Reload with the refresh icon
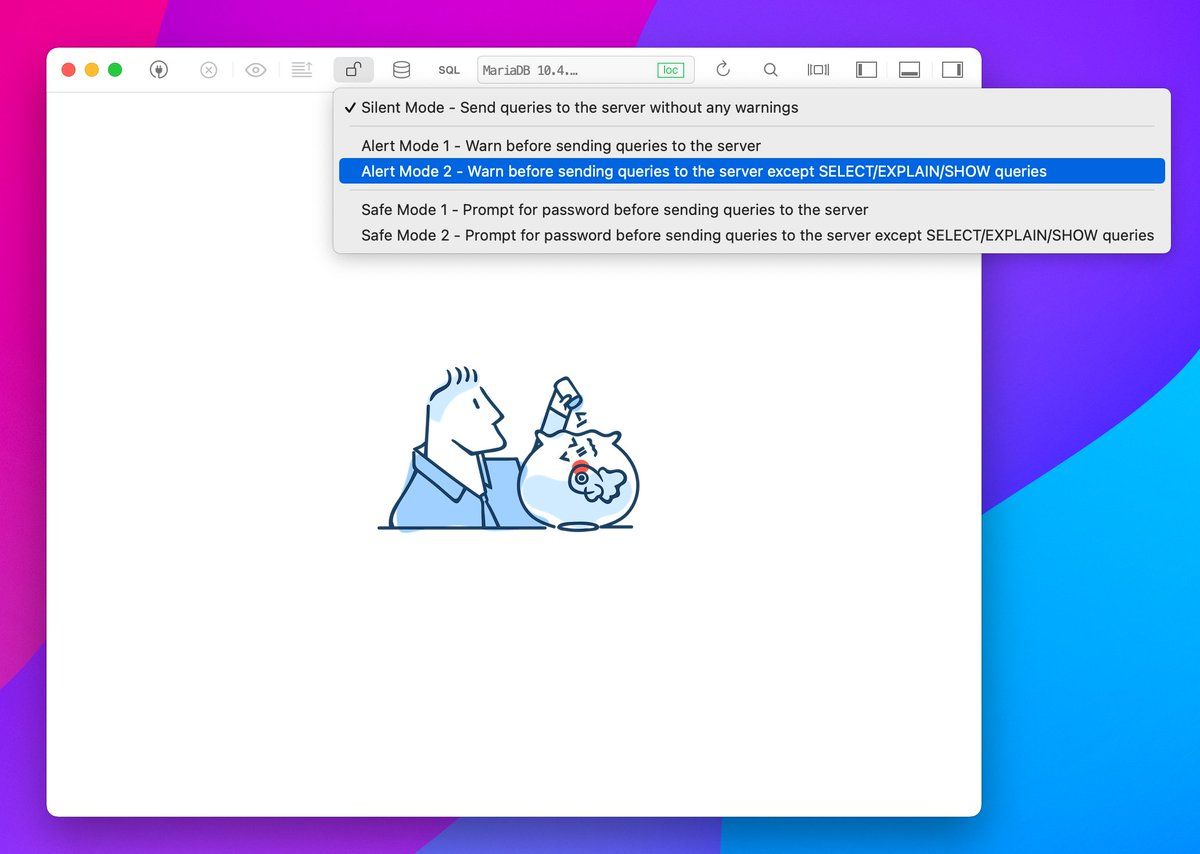The height and width of the screenshot is (854, 1200). (x=723, y=70)
